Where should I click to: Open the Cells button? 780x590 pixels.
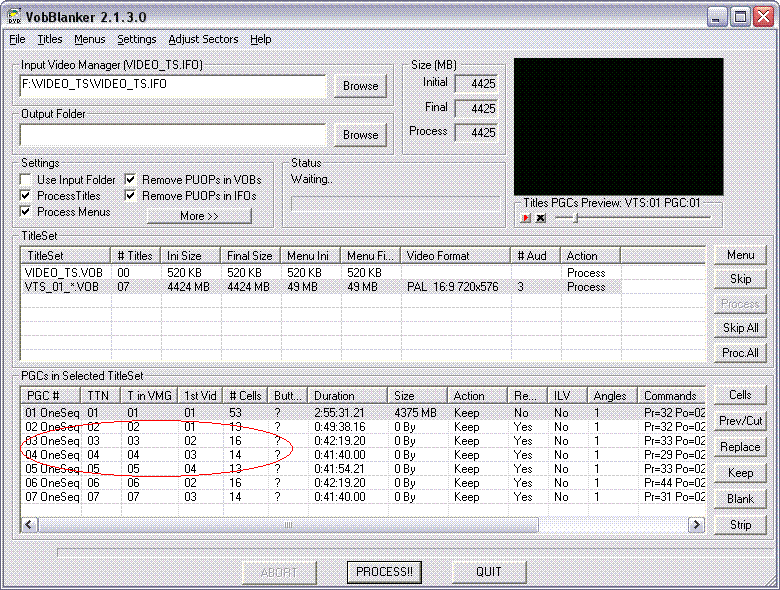click(740, 395)
